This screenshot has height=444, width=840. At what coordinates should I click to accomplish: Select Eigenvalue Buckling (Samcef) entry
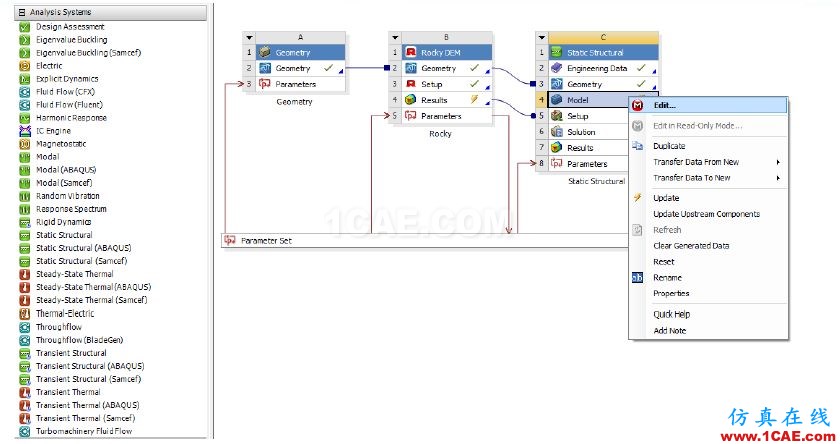[88, 52]
